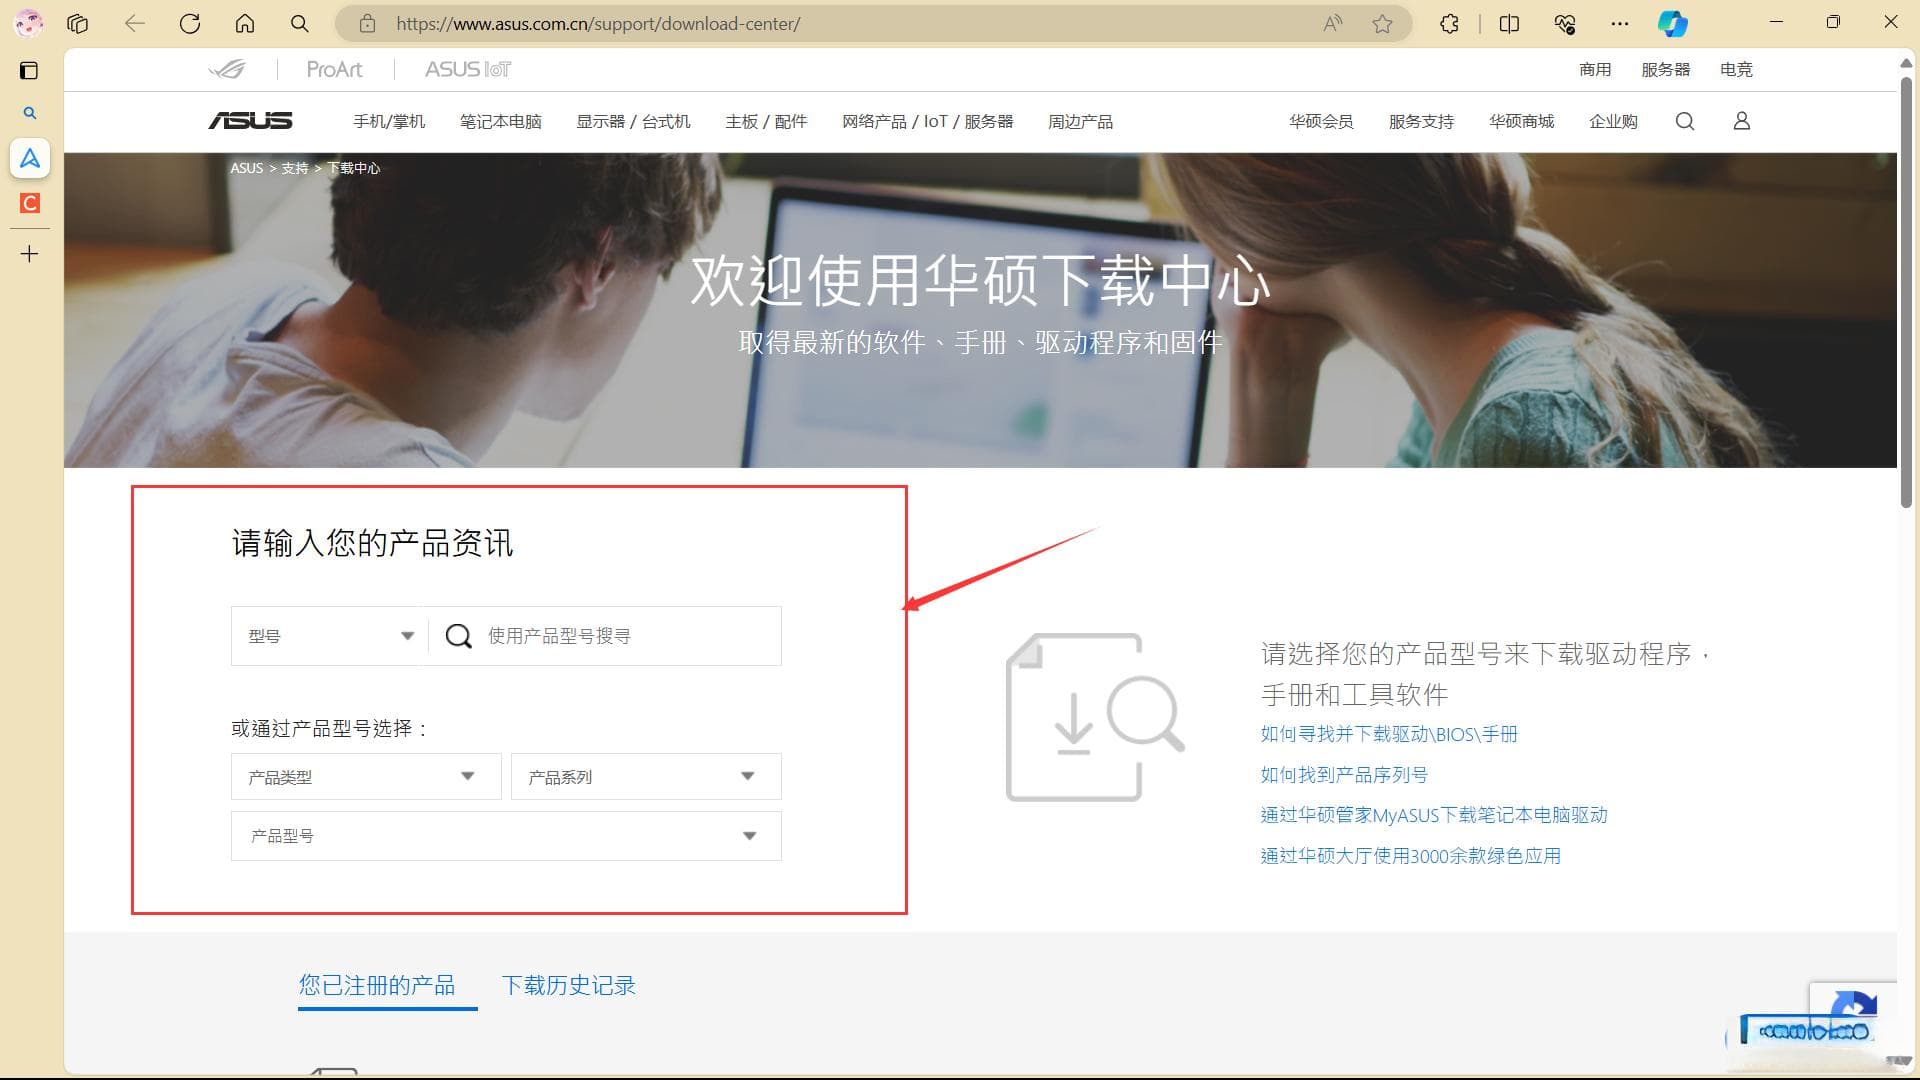
Task: Activate the read aloud icon
Action: [x=1333, y=23]
